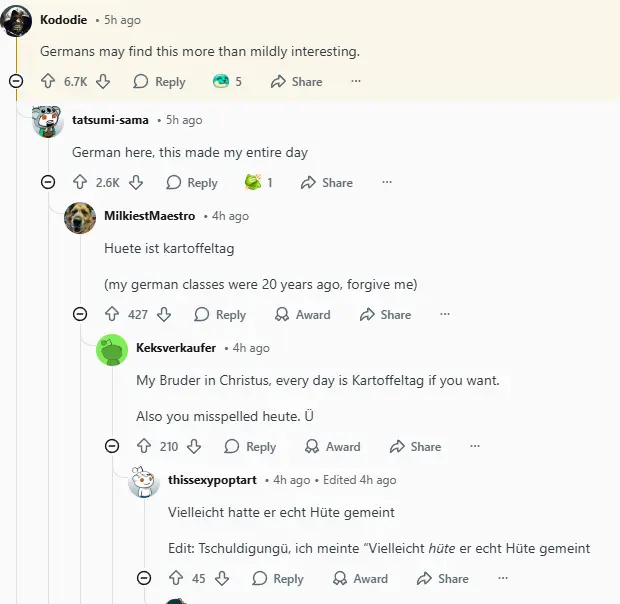Give an Award to MilkiestMaestro's comment

pos(302,314)
